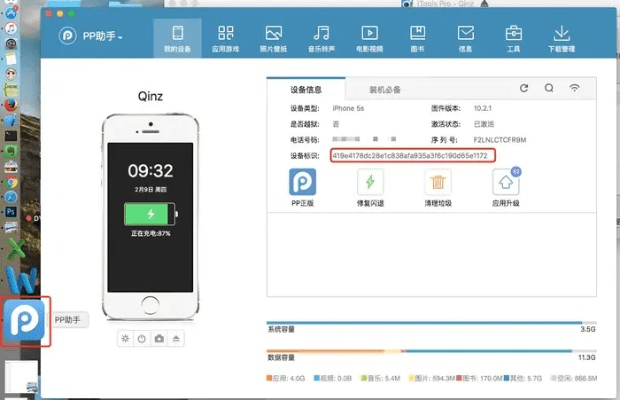This screenshot has width=620, height=400.
Task: Click the power button icon under phone
Action: 142,339
